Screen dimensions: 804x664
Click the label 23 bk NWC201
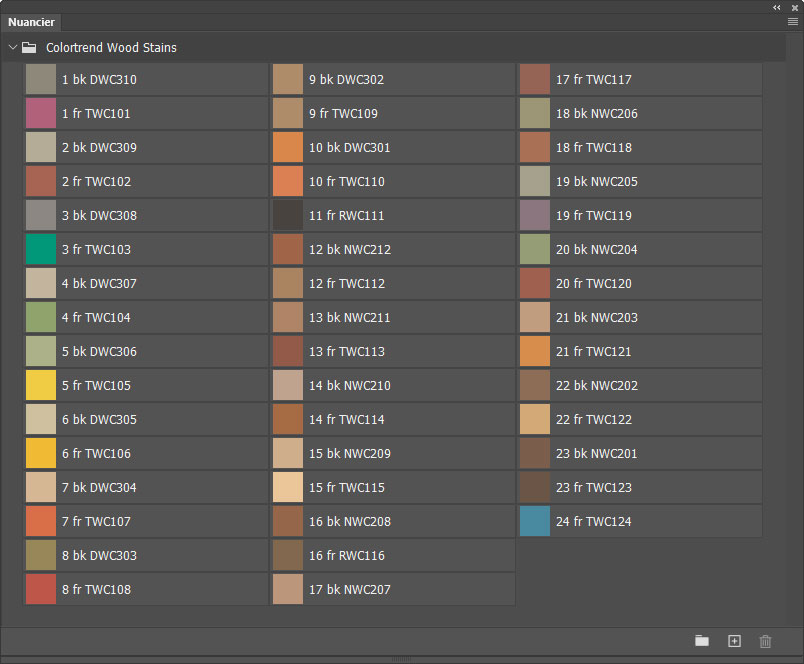(x=597, y=453)
